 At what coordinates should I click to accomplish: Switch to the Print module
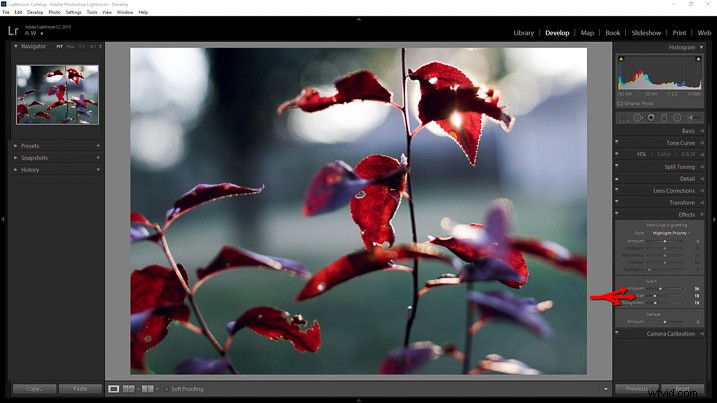[679, 33]
